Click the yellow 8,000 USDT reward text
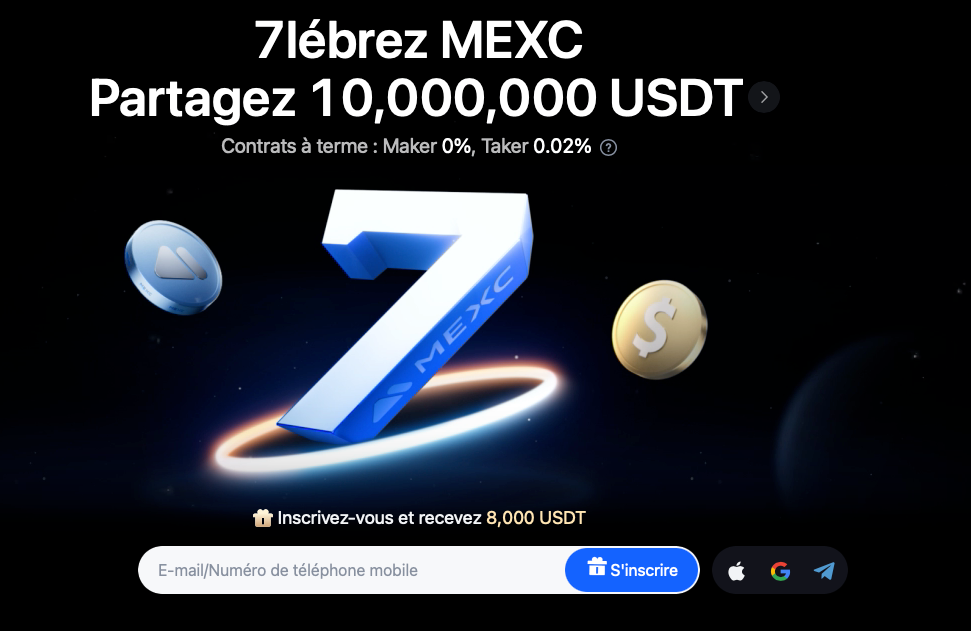Image resolution: width=971 pixels, height=631 pixels. tap(536, 518)
